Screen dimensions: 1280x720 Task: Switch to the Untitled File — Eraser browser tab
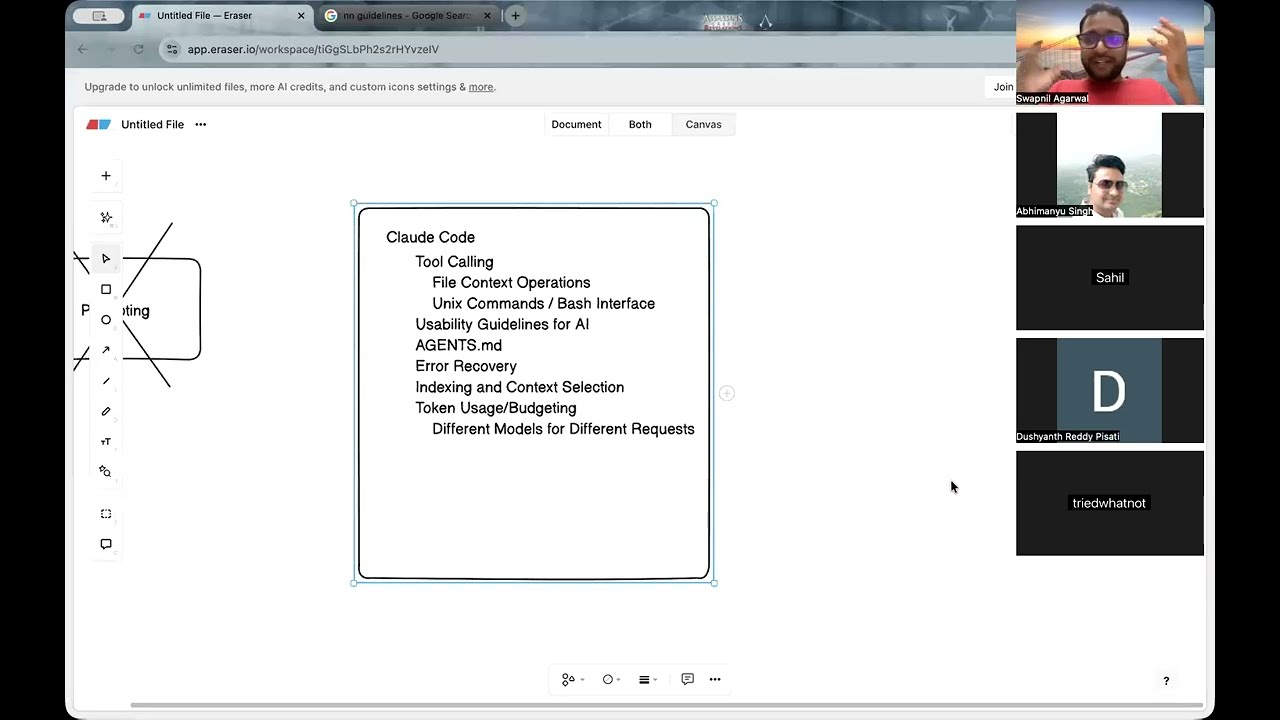(x=221, y=16)
